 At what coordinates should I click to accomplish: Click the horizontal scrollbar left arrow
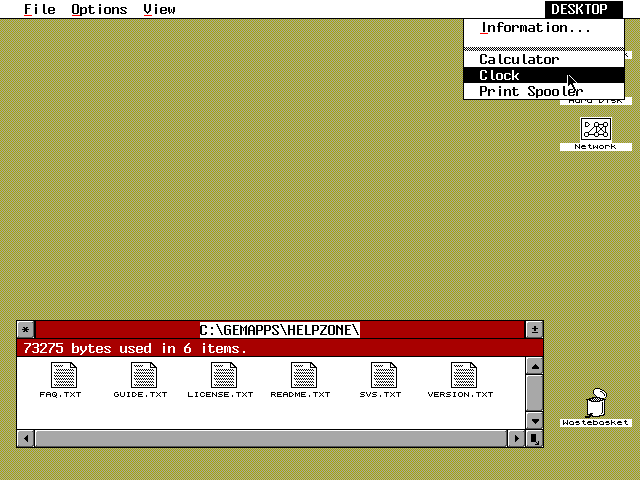point(26,439)
